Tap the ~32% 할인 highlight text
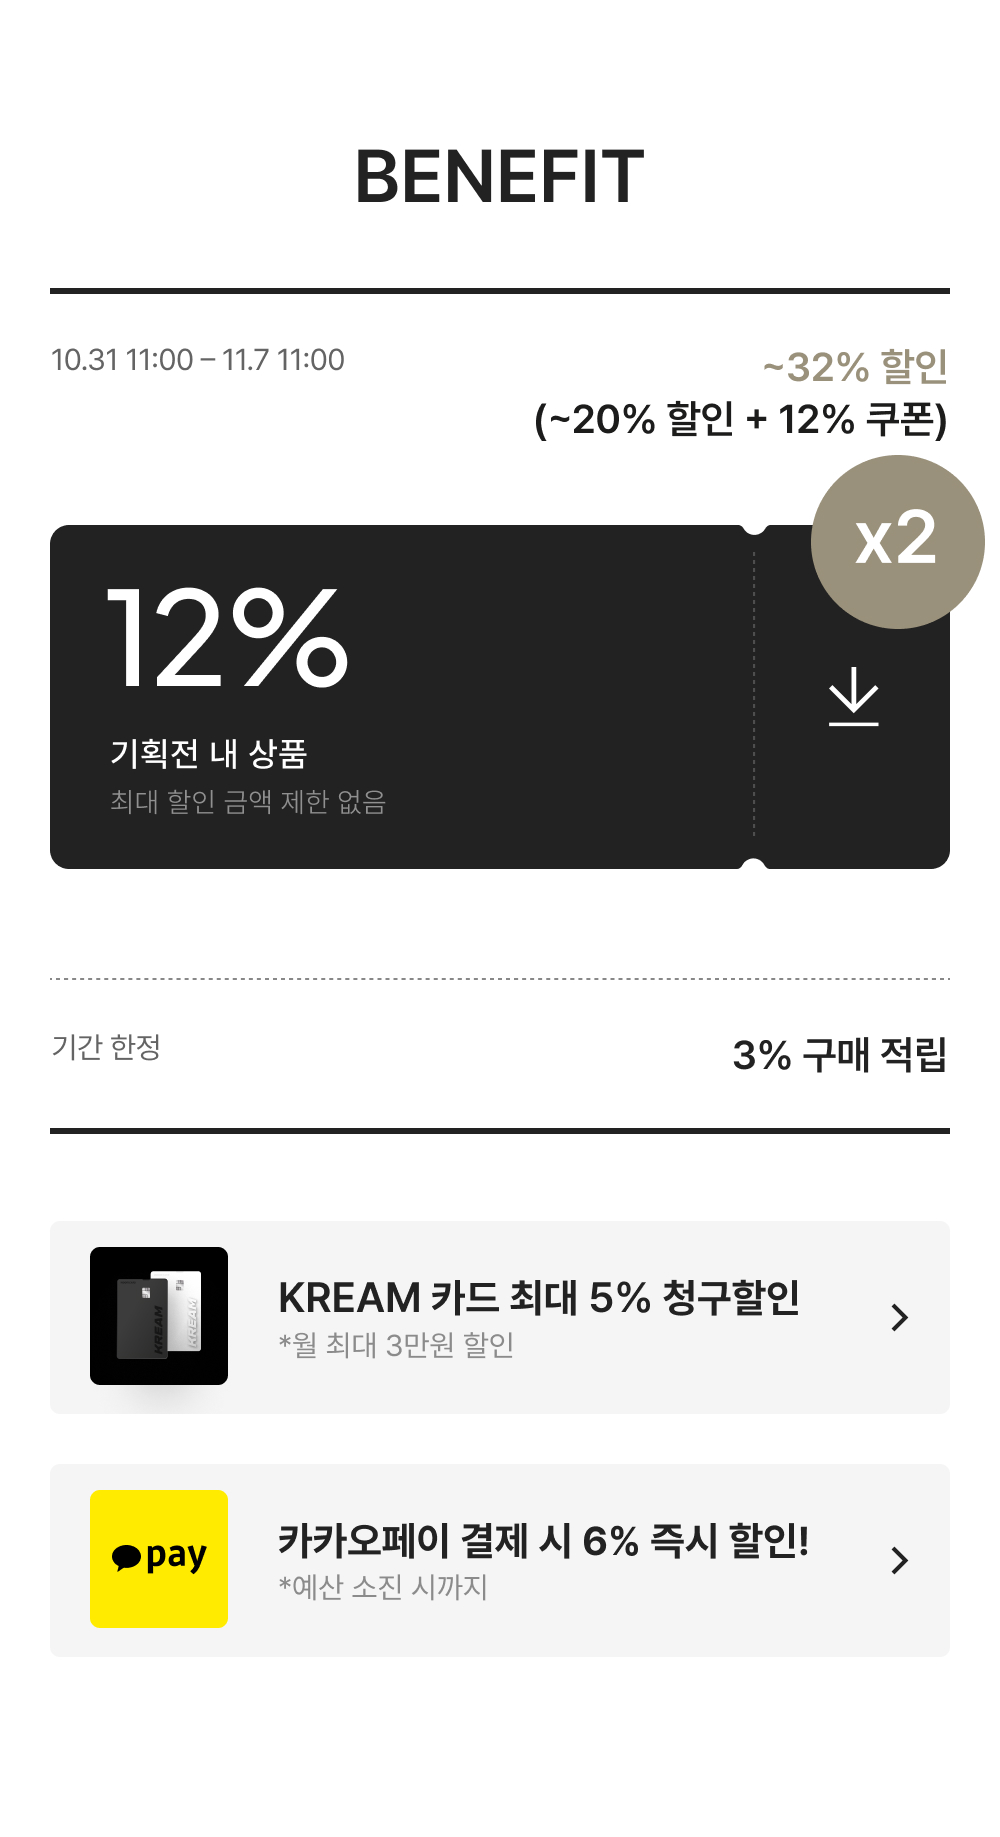Image resolution: width=1000 pixels, height=1837 pixels. point(854,367)
